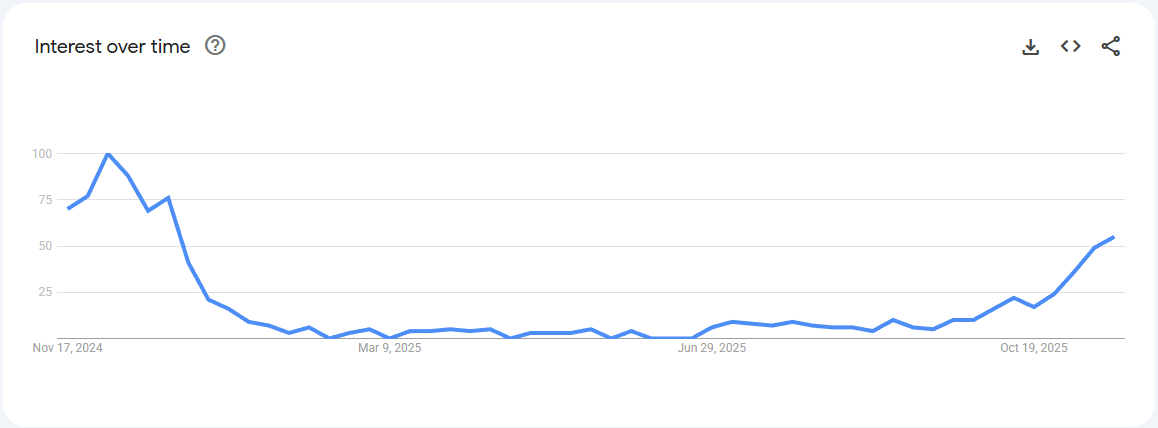Click the 100 label on the y-axis
The image size is (1158, 428).
(41, 154)
